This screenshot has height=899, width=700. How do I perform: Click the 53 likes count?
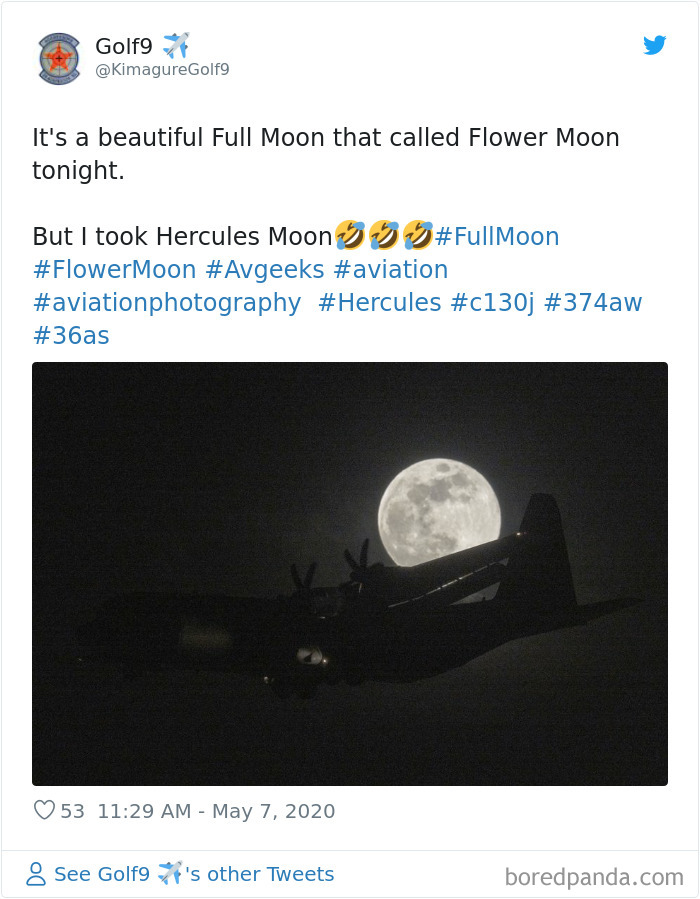tap(72, 811)
